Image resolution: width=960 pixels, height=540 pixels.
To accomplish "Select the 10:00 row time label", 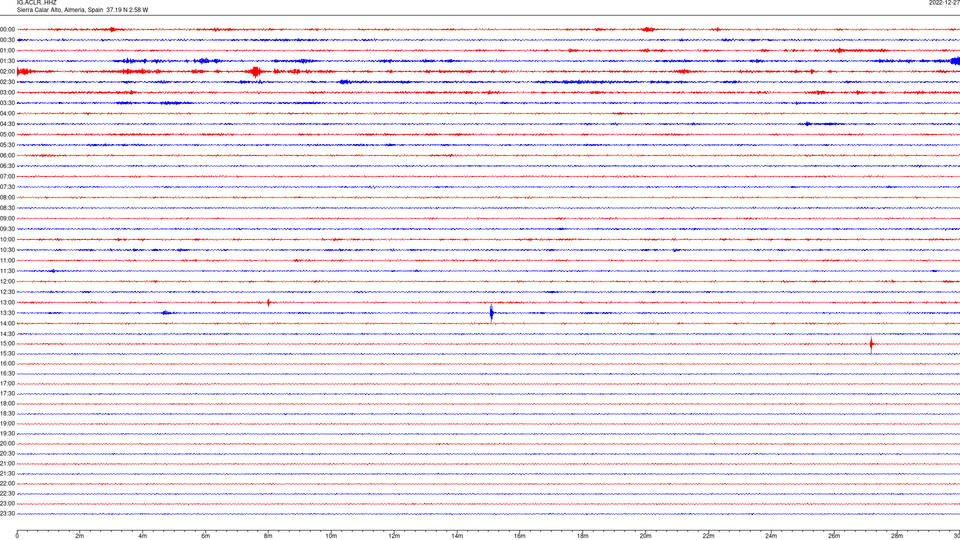I will 7,239.
